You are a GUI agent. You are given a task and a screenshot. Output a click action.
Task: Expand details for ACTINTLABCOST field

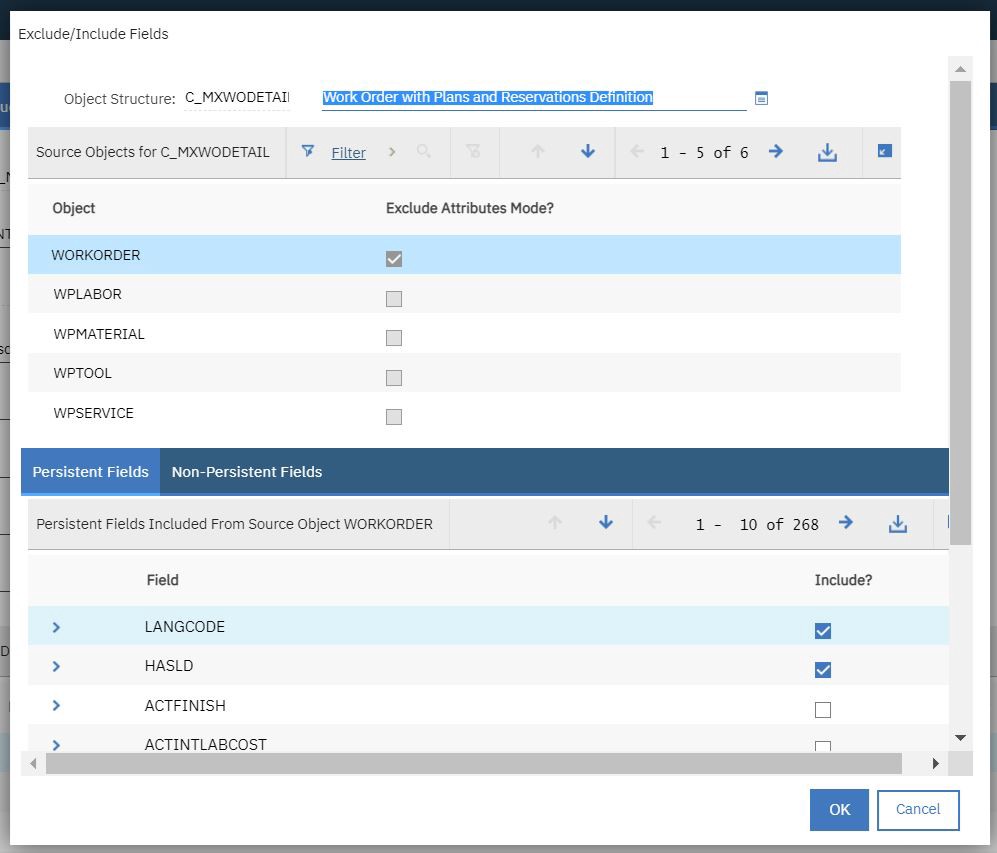click(x=56, y=745)
